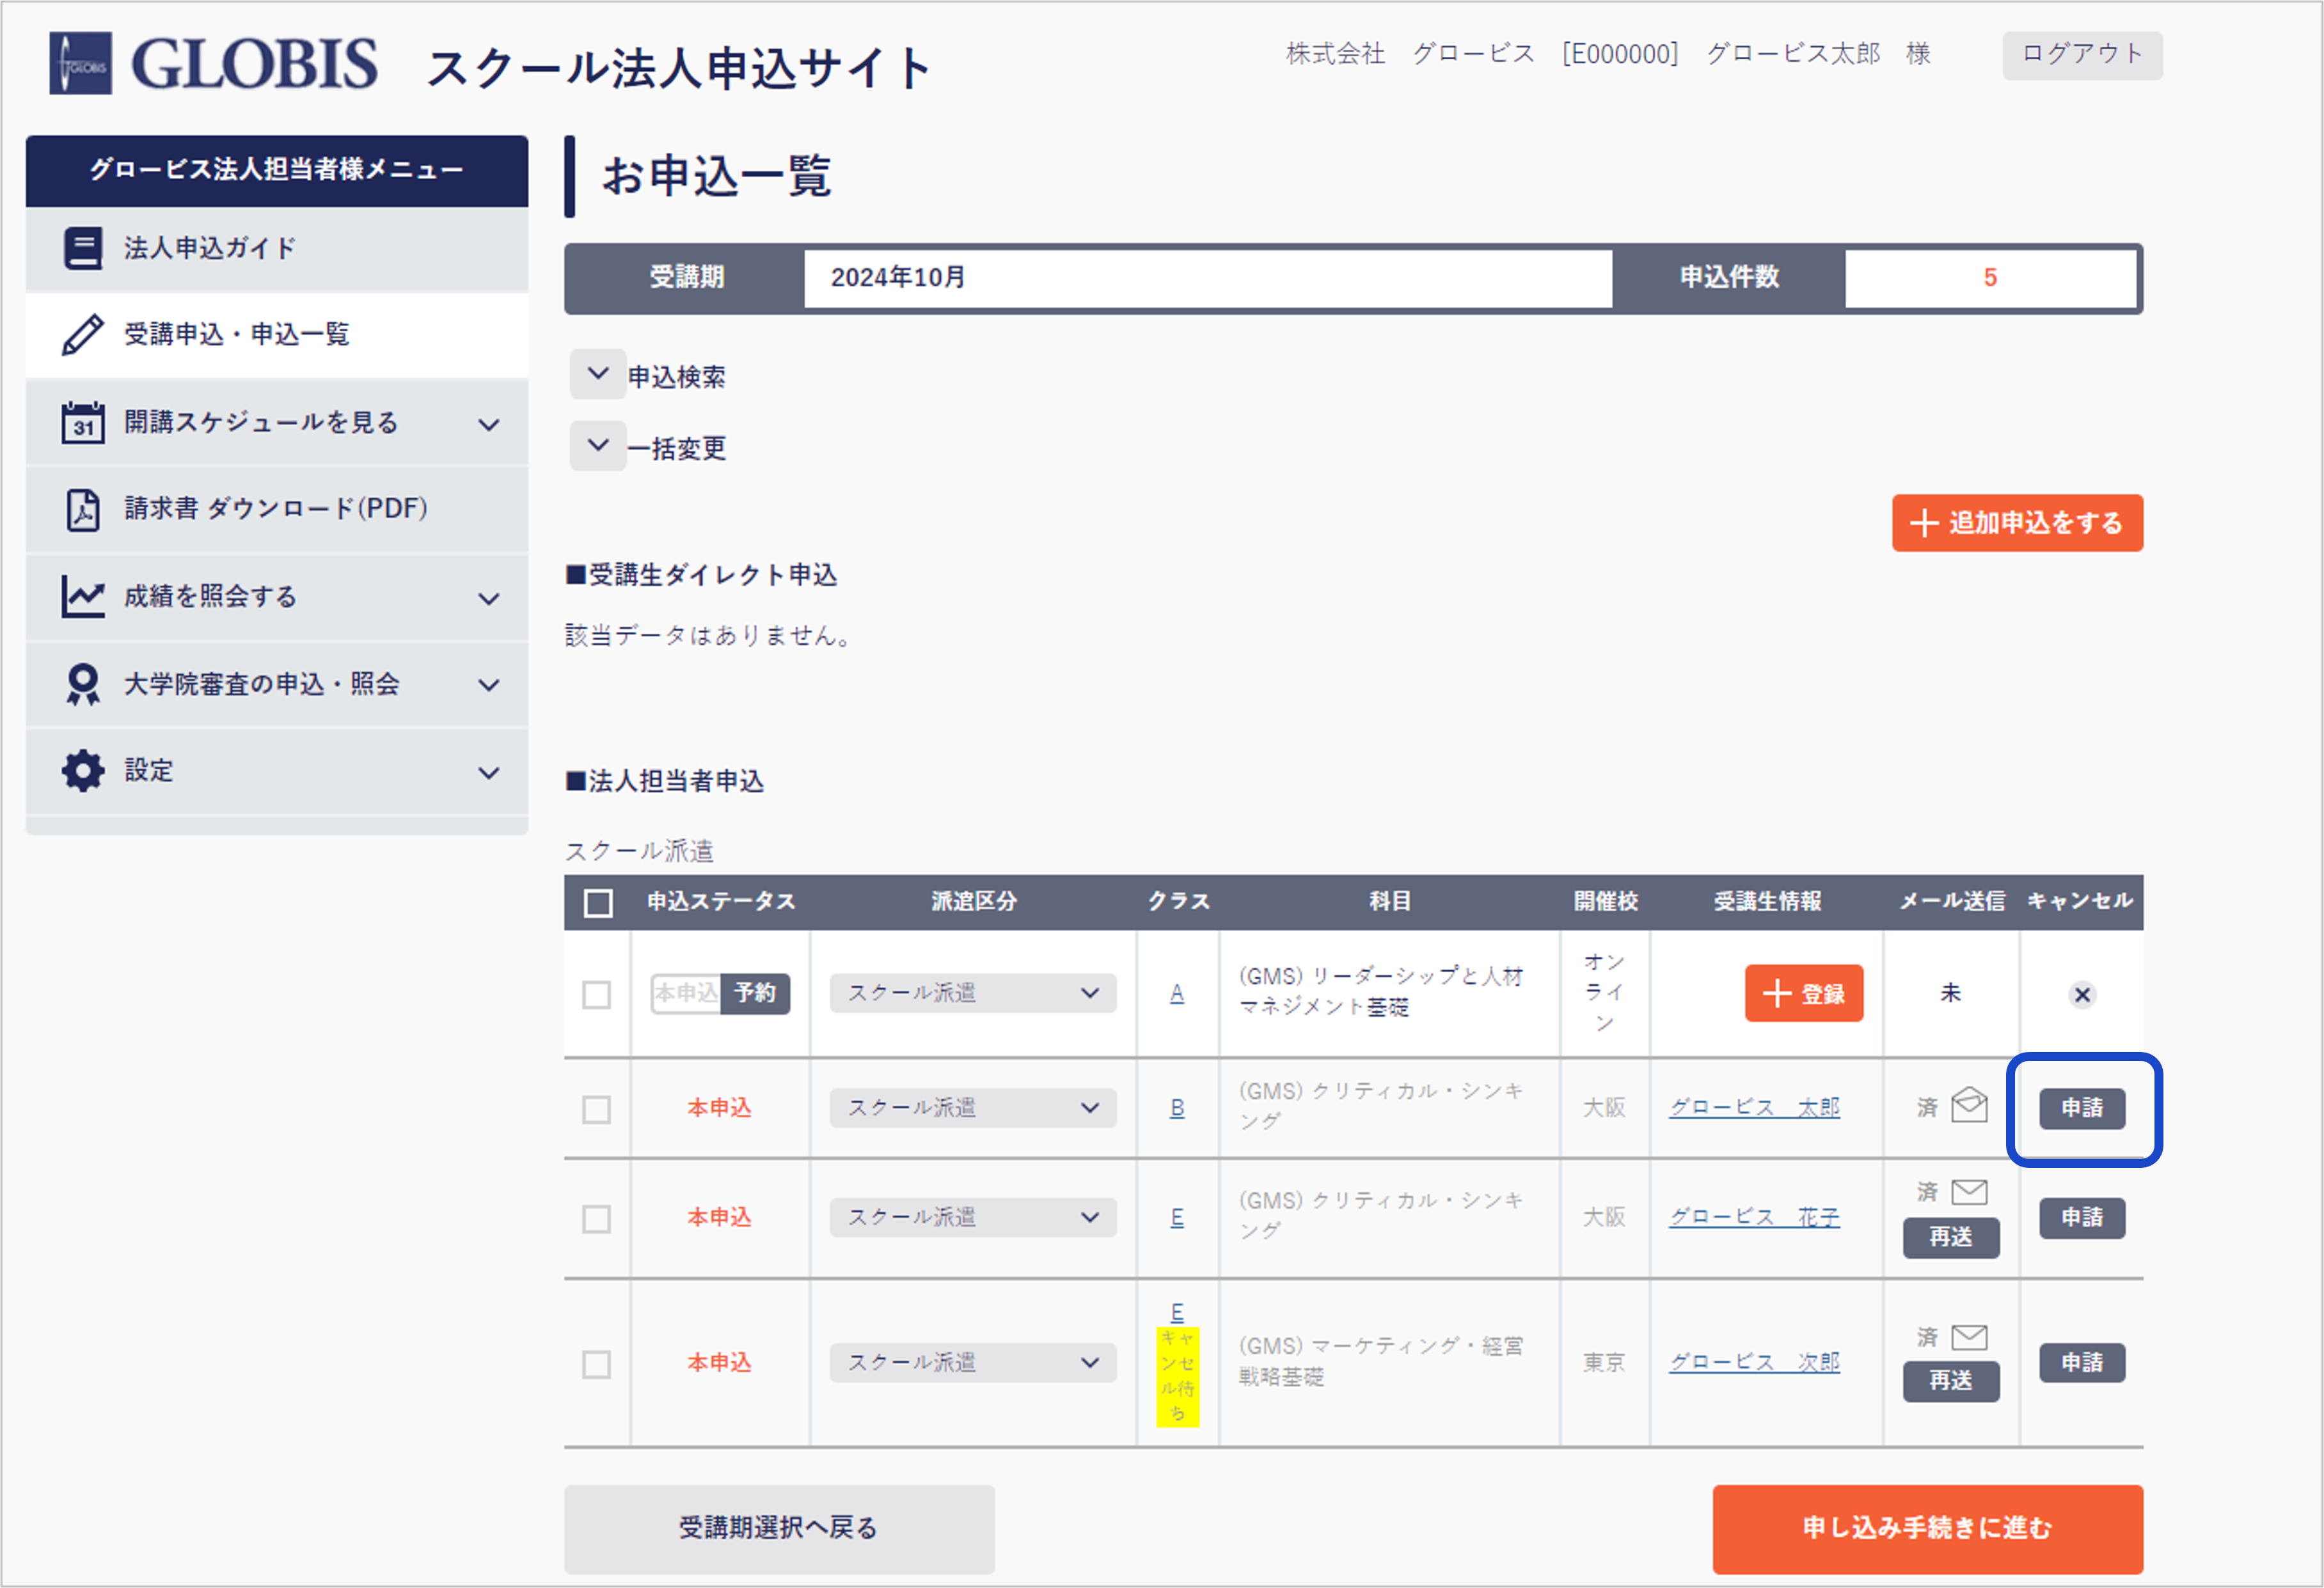Click the 申し込み手続きに進む button
This screenshot has width=2324, height=1588.
click(x=1927, y=1528)
